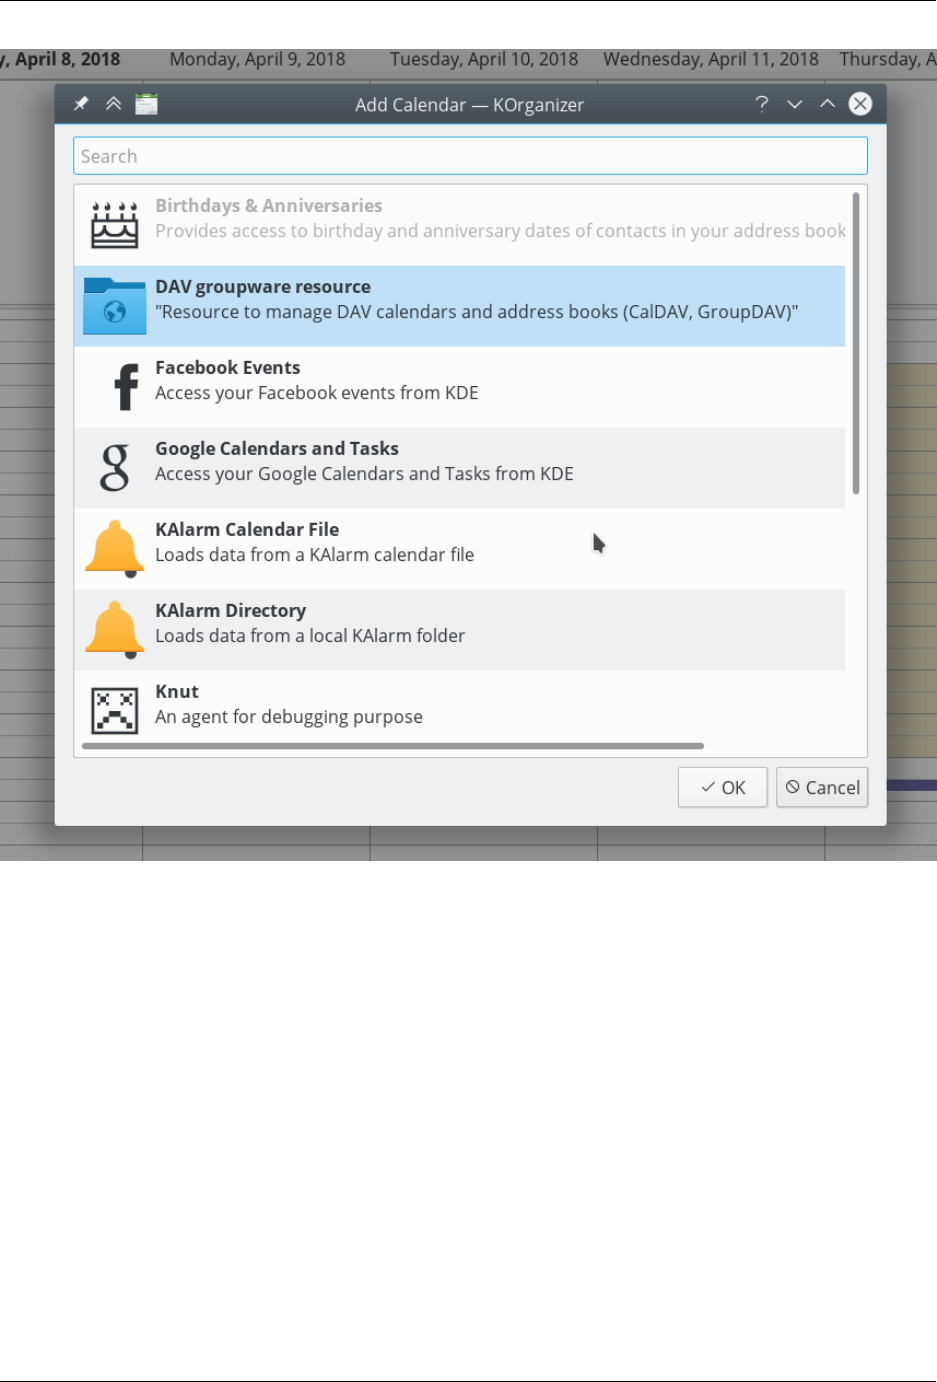Open the KOrganizer window menu icon

pos(146,104)
